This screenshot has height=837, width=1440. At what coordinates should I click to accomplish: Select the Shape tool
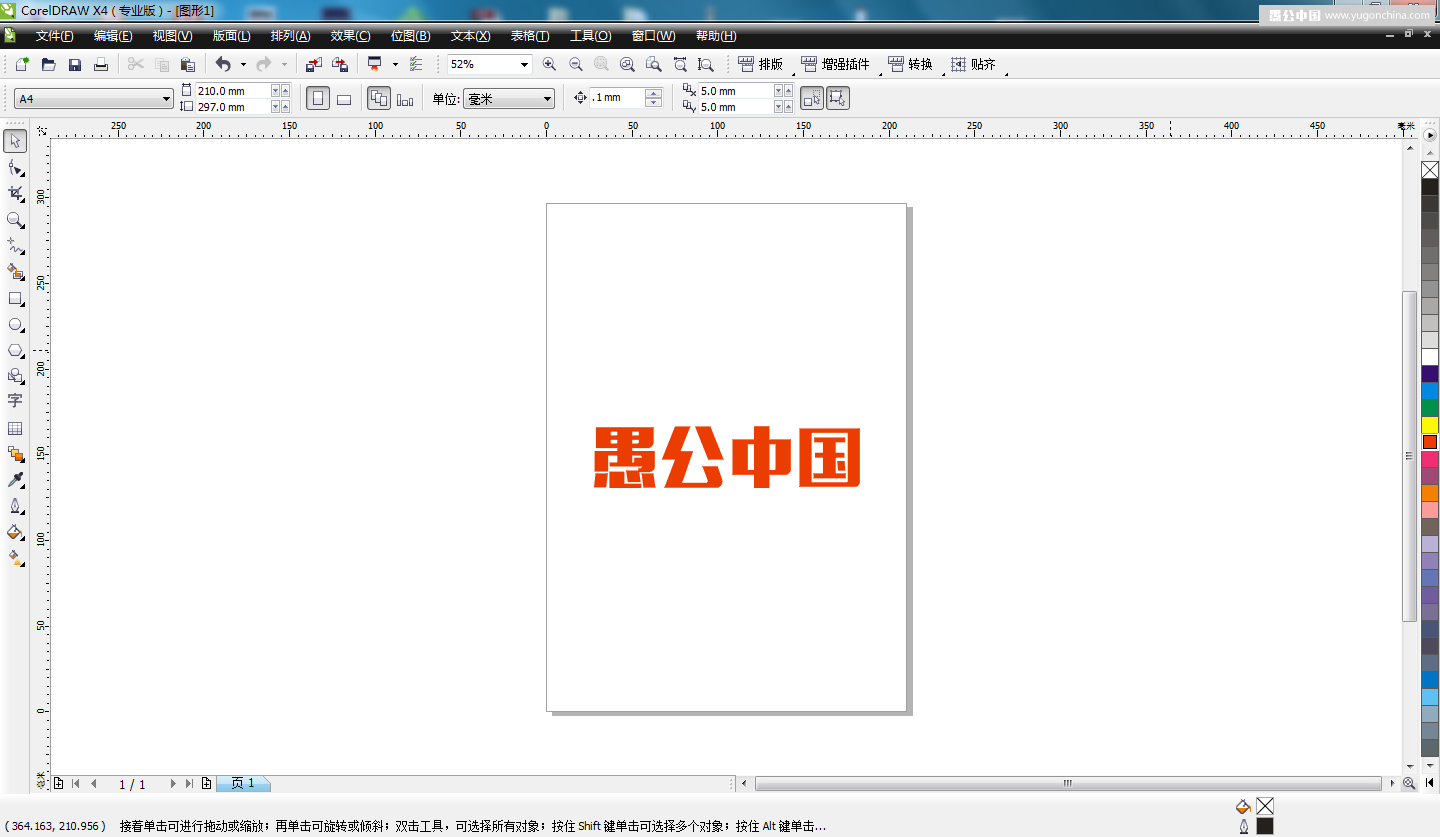(x=15, y=167)
